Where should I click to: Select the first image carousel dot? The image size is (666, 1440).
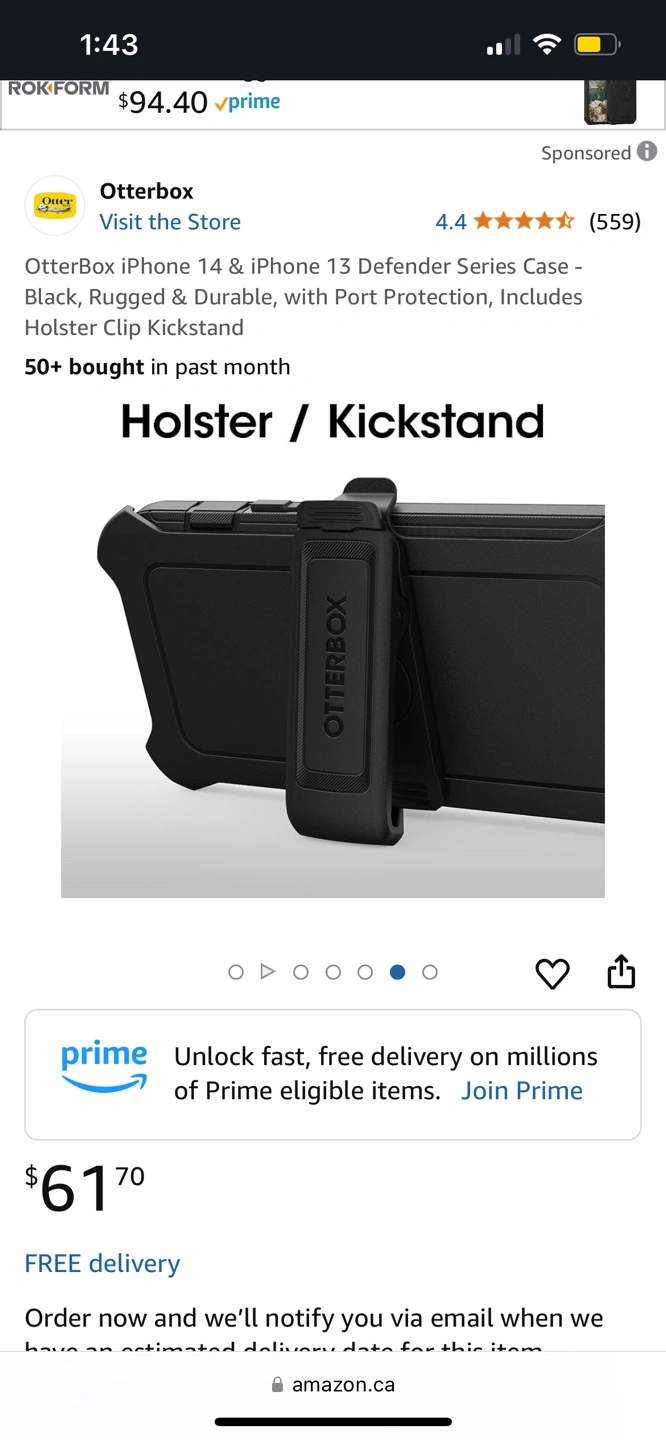tap(236, 972)
